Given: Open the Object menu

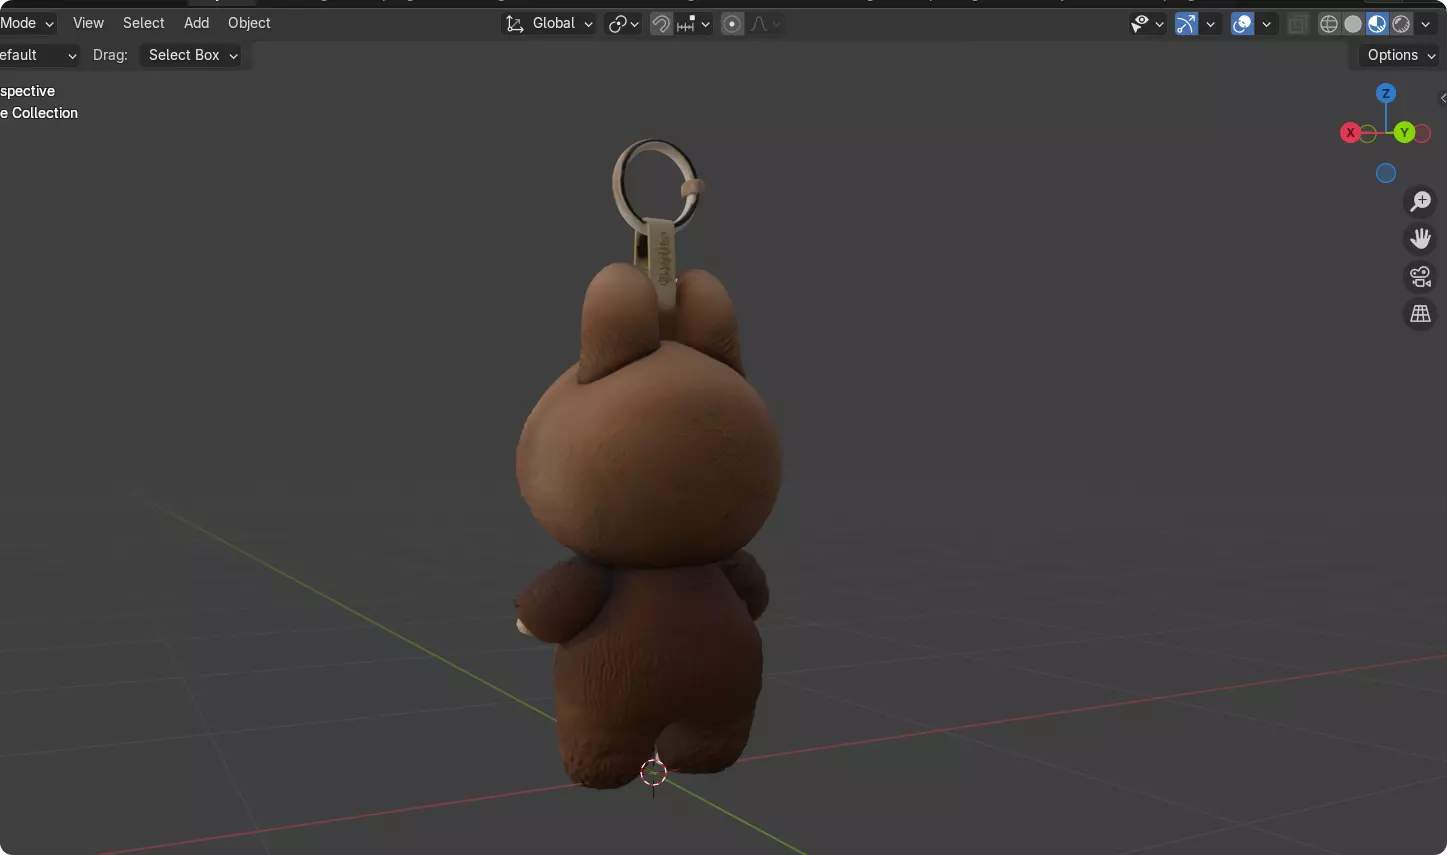Looking at the screenshot, I should (249, 23).
